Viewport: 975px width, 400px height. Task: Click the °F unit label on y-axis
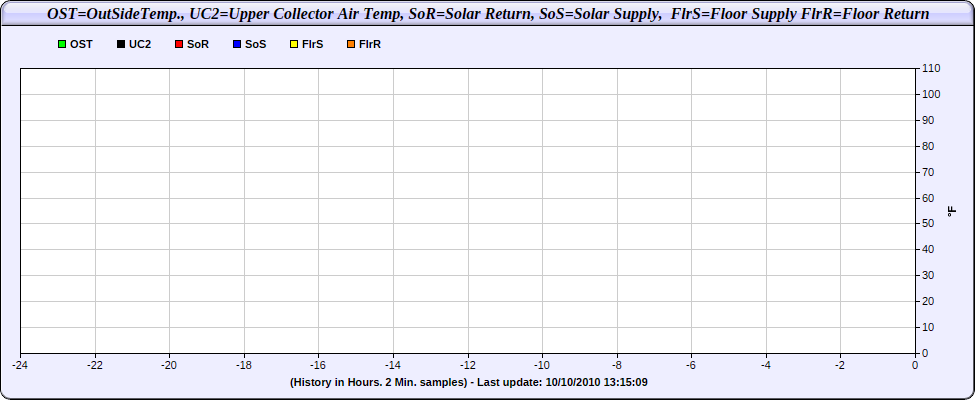[952, 211]
